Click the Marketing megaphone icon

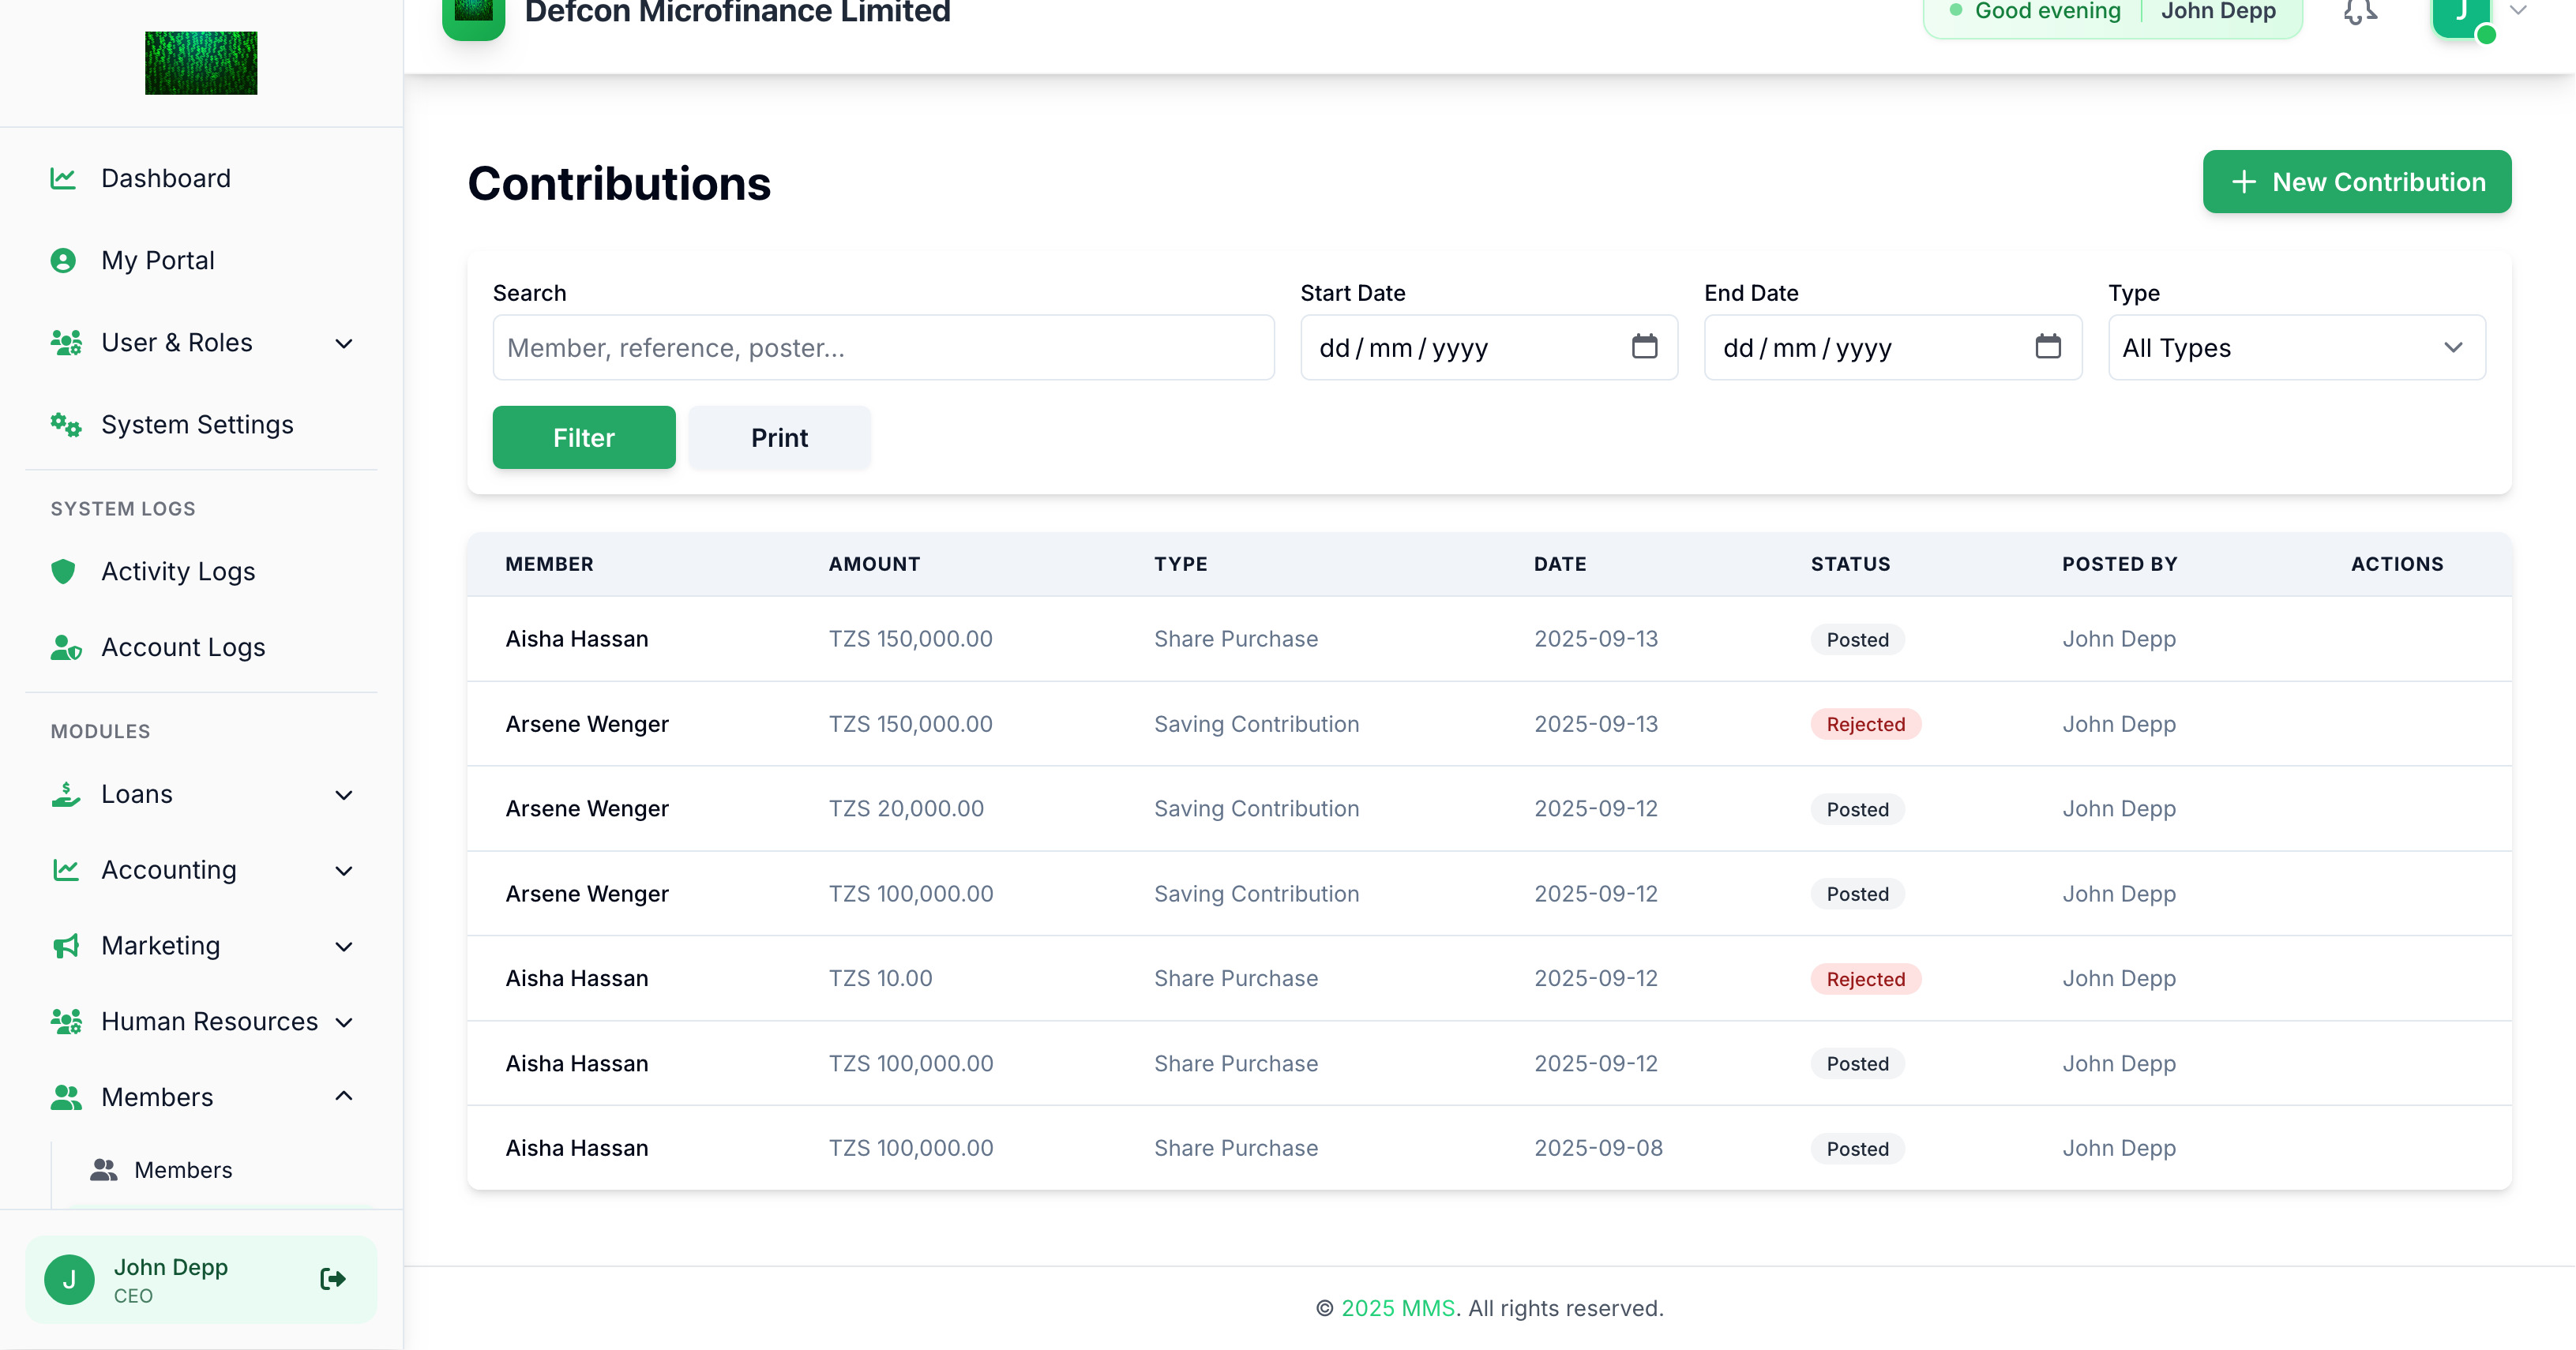click(66, 946)
